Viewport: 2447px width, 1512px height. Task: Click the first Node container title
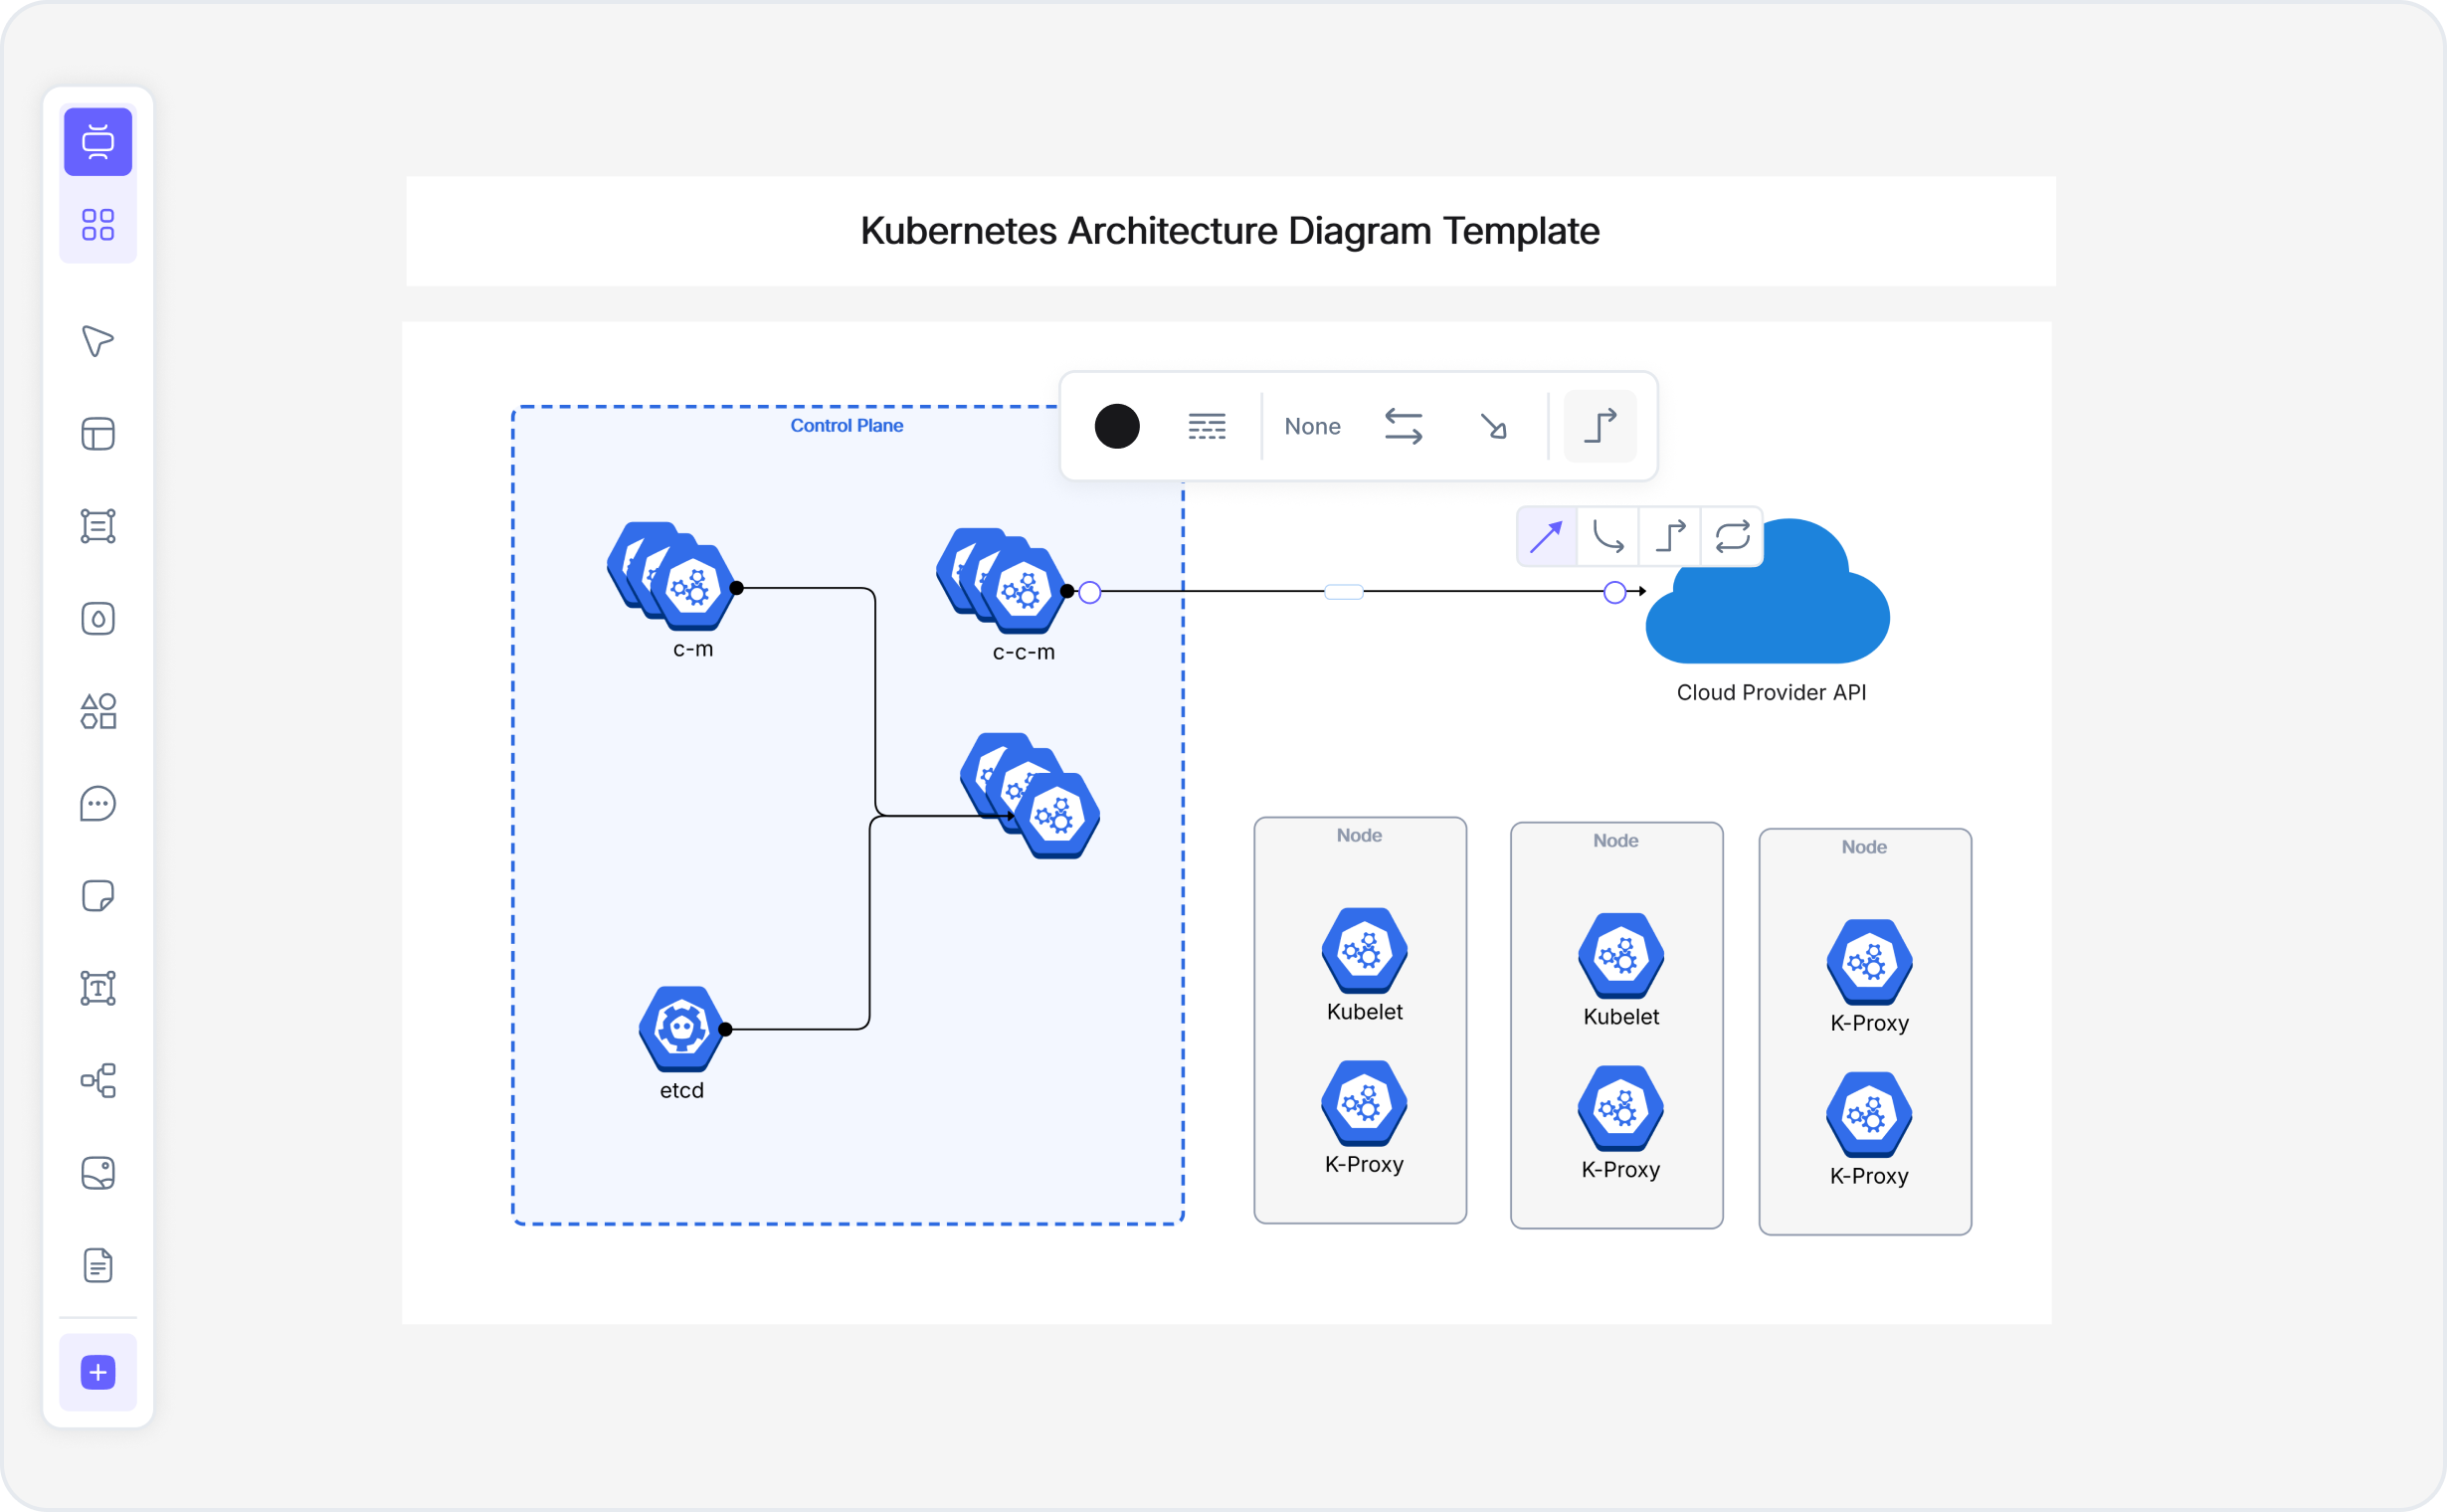tap(1359, 836)
